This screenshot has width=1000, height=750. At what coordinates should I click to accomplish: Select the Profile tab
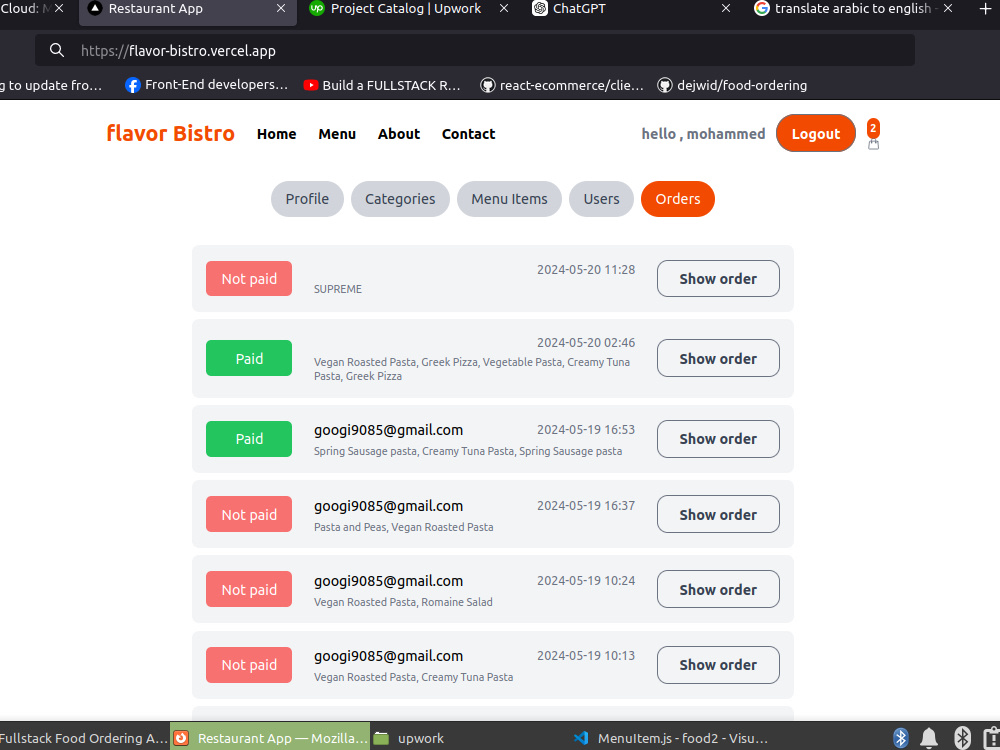307,199
